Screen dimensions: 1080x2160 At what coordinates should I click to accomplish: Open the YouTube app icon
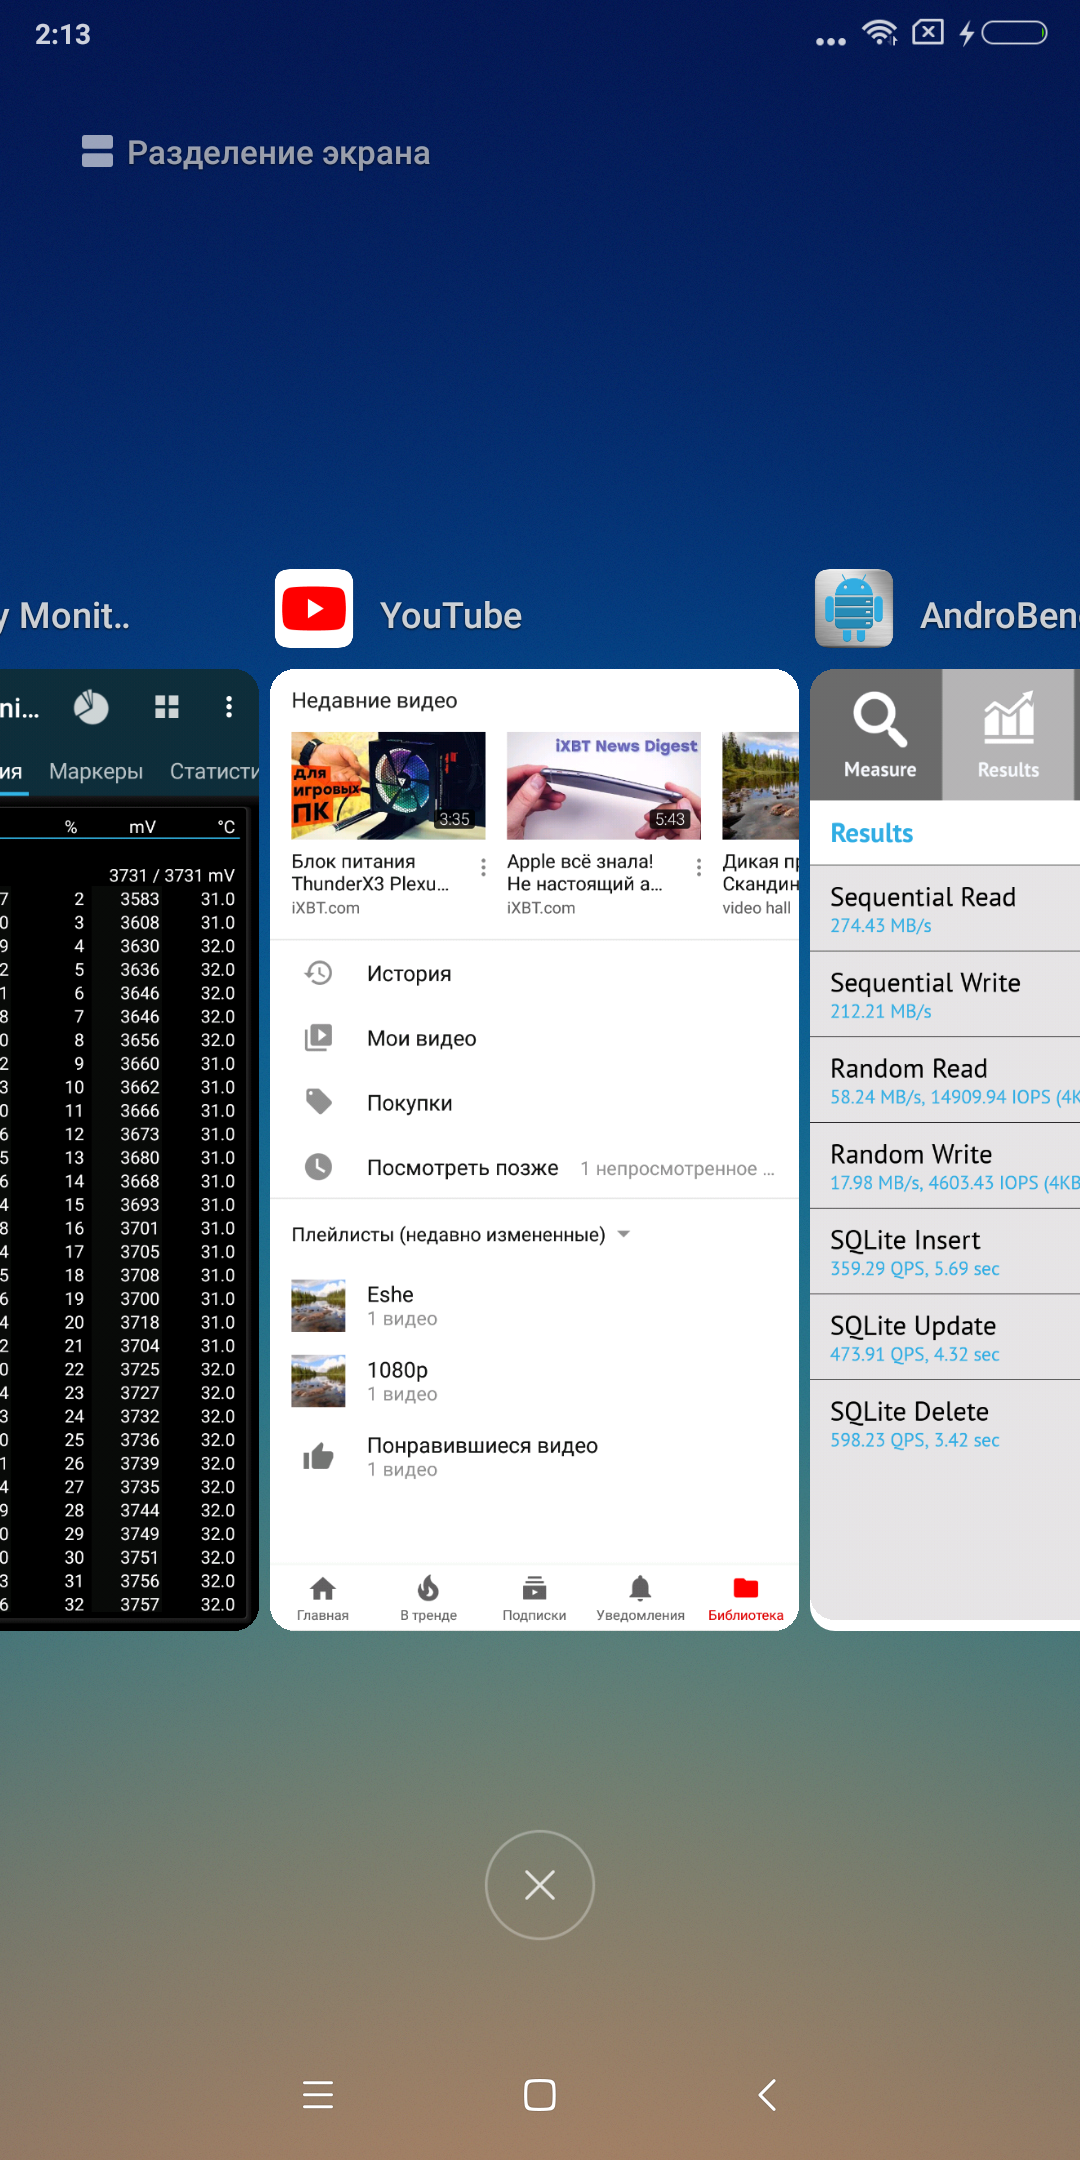(314, 608)
